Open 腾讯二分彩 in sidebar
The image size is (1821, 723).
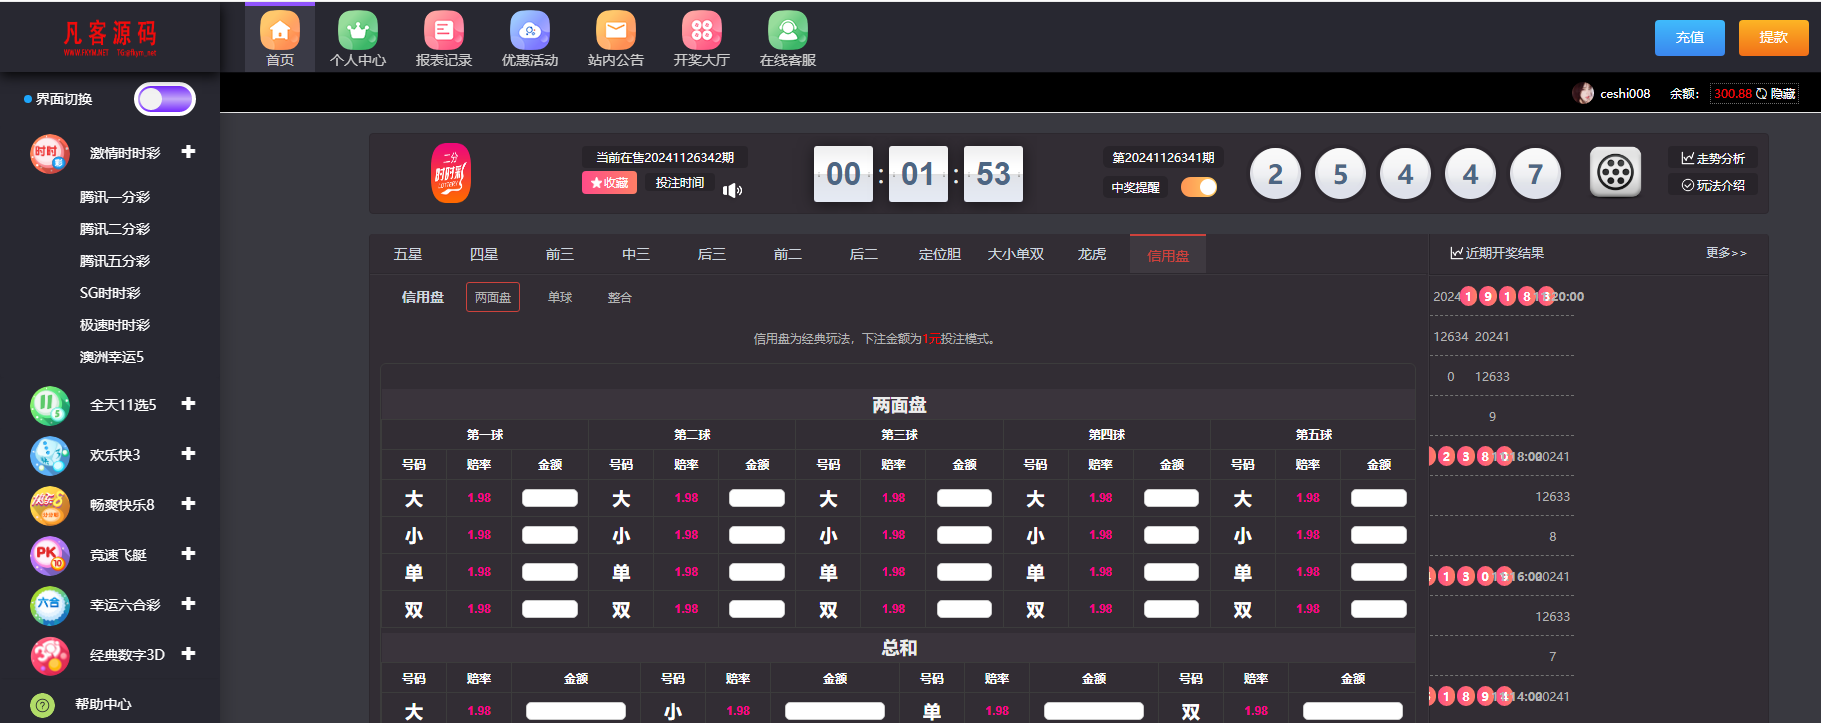[x=115, y=229]
